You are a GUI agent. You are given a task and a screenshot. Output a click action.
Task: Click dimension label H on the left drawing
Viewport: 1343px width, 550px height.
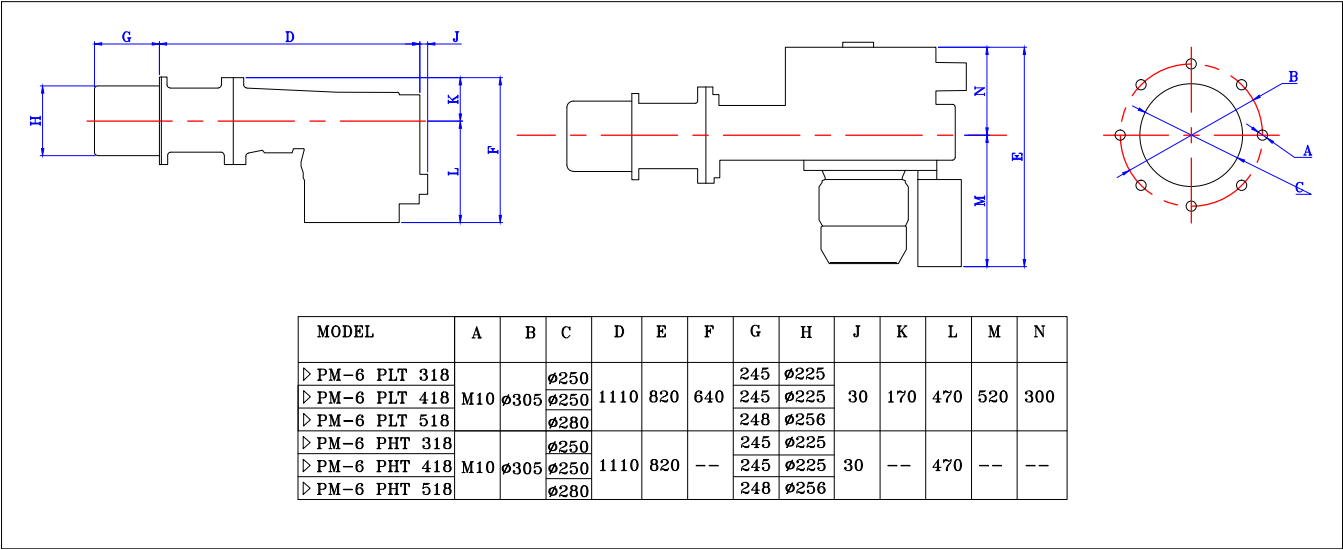tap(36, 120)
